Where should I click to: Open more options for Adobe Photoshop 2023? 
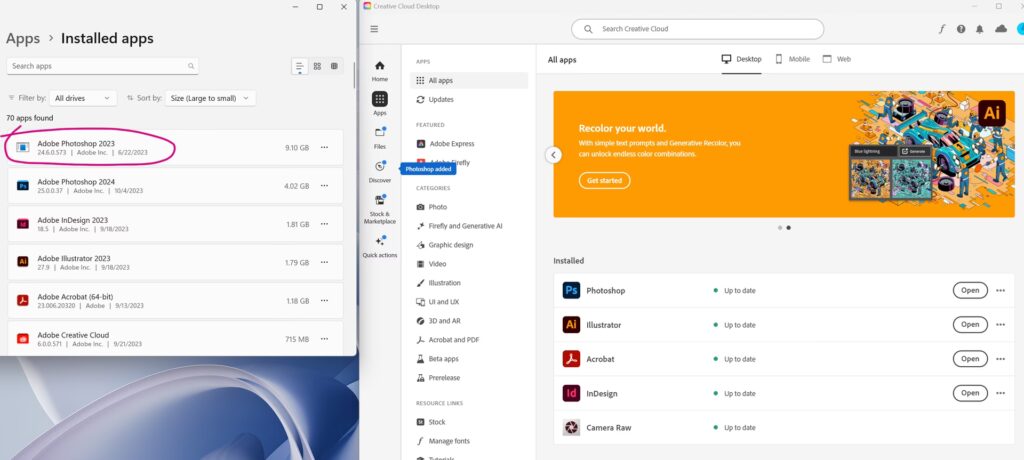point(324,147)
